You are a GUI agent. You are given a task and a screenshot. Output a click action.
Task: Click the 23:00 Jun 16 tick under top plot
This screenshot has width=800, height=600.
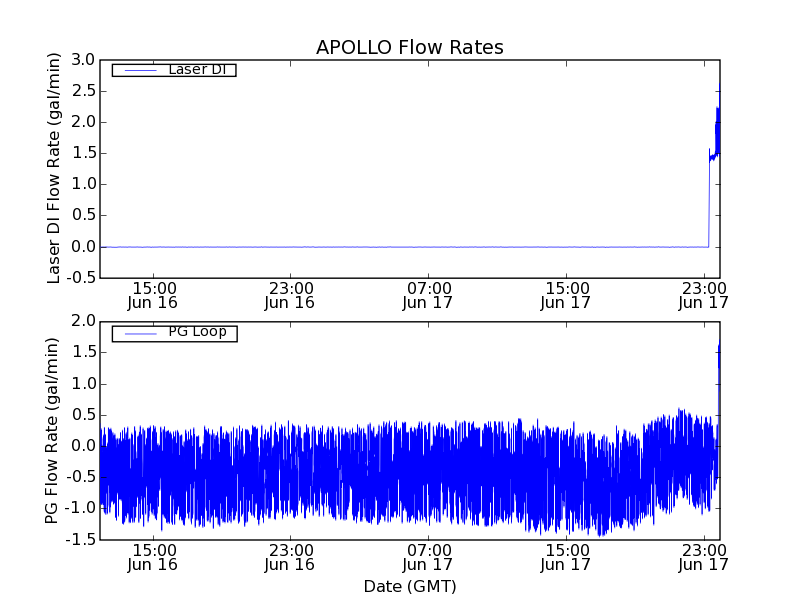[x=289, y=294]
